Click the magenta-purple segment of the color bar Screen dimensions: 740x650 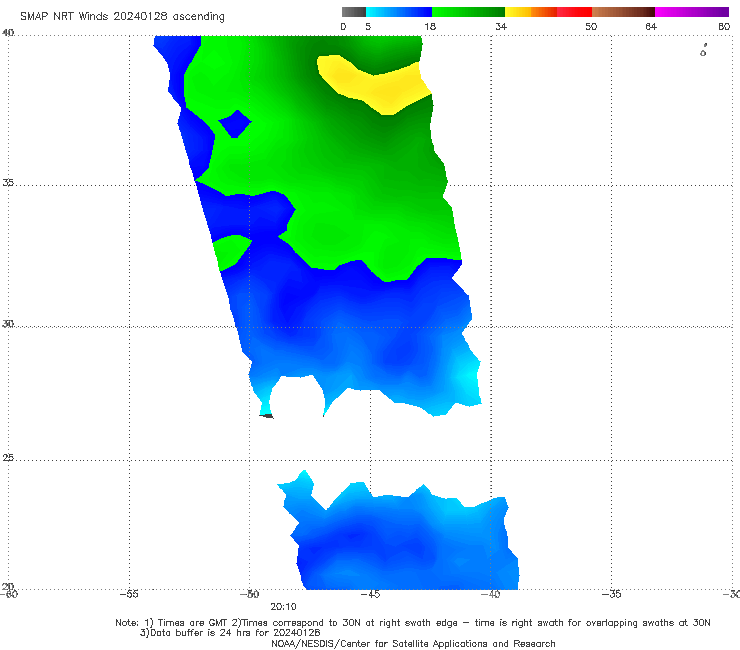(x=692, y=12)
